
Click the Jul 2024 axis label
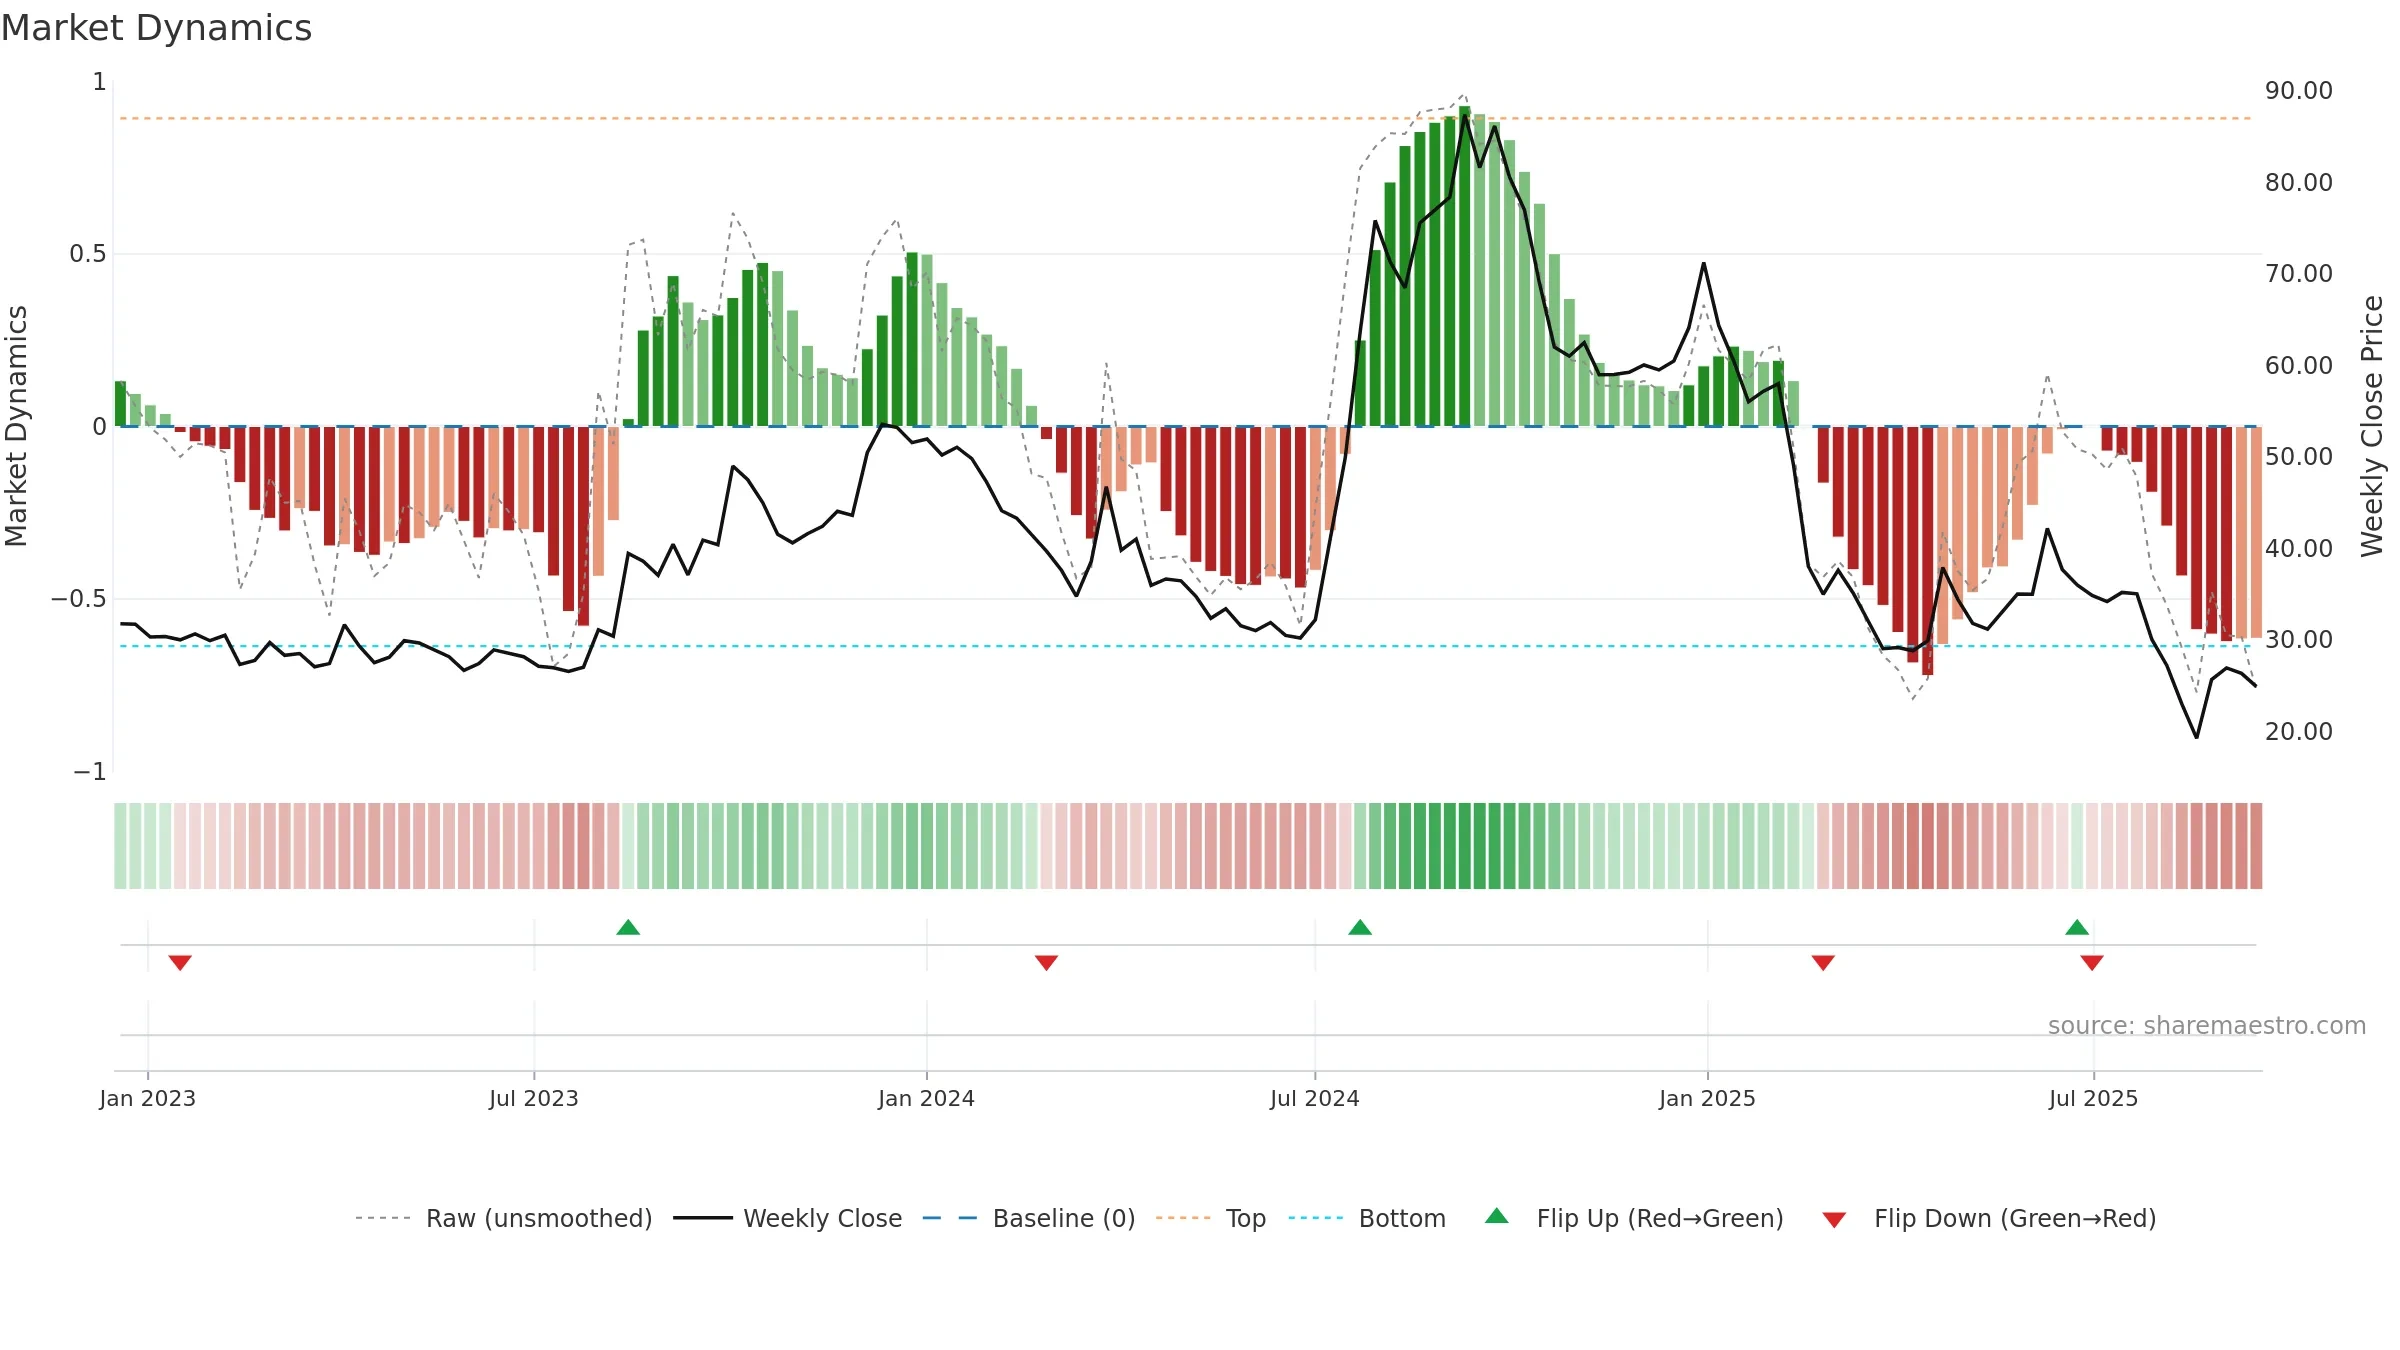click(1315, 1098)
